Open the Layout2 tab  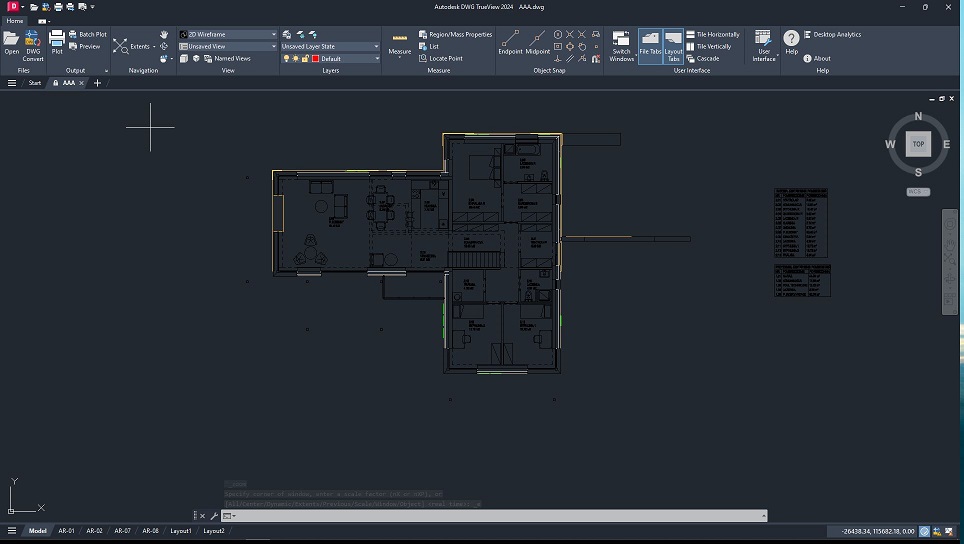(x=213, y=530)
